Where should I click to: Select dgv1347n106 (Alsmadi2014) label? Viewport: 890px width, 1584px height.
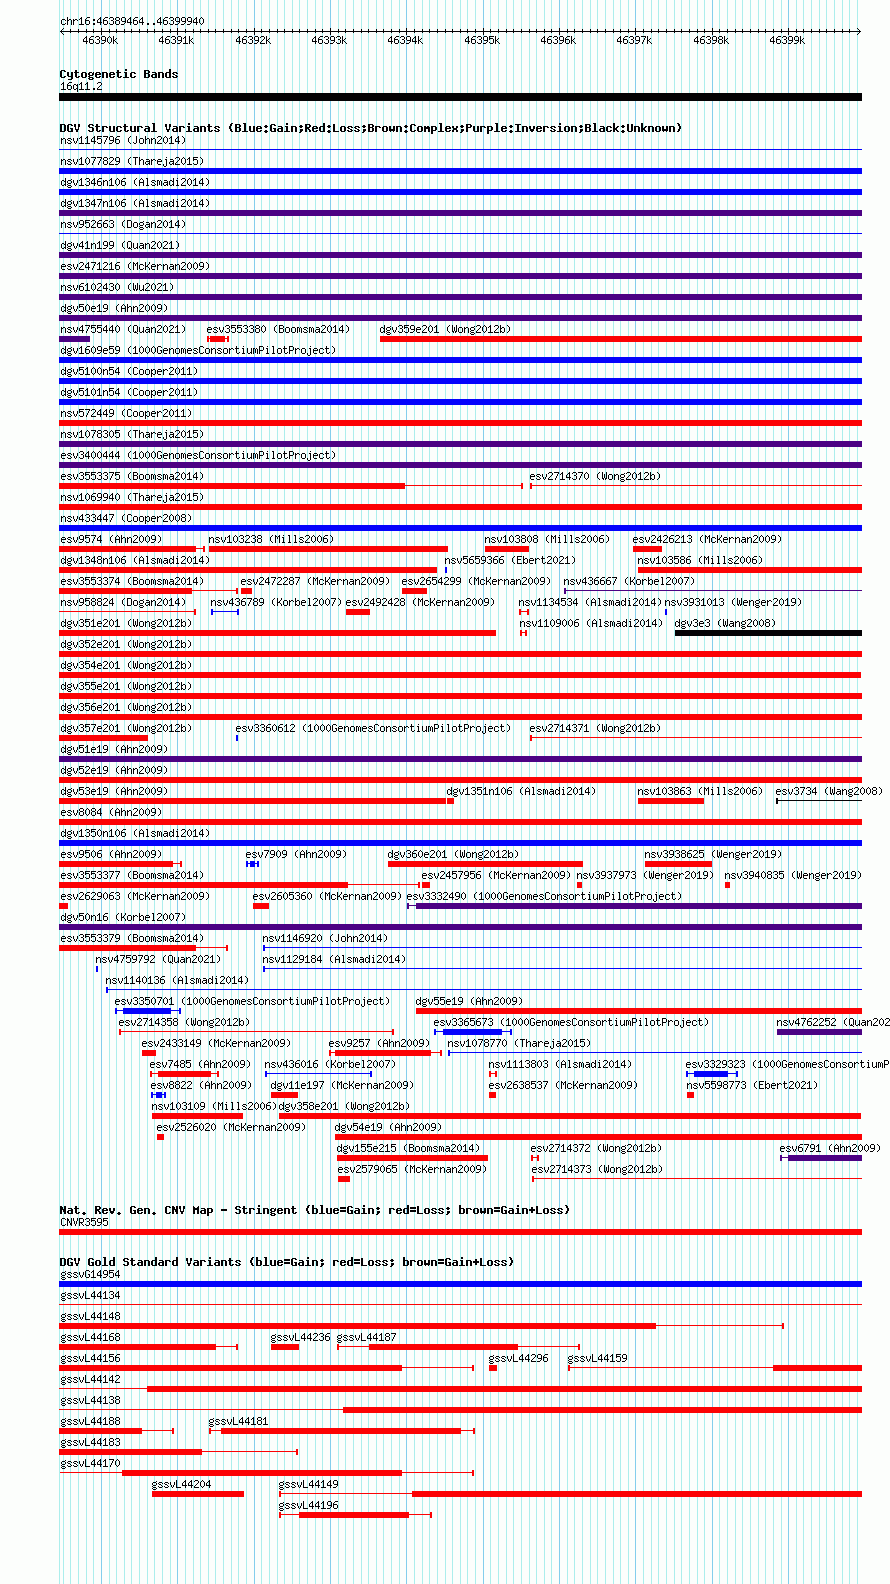134,203
